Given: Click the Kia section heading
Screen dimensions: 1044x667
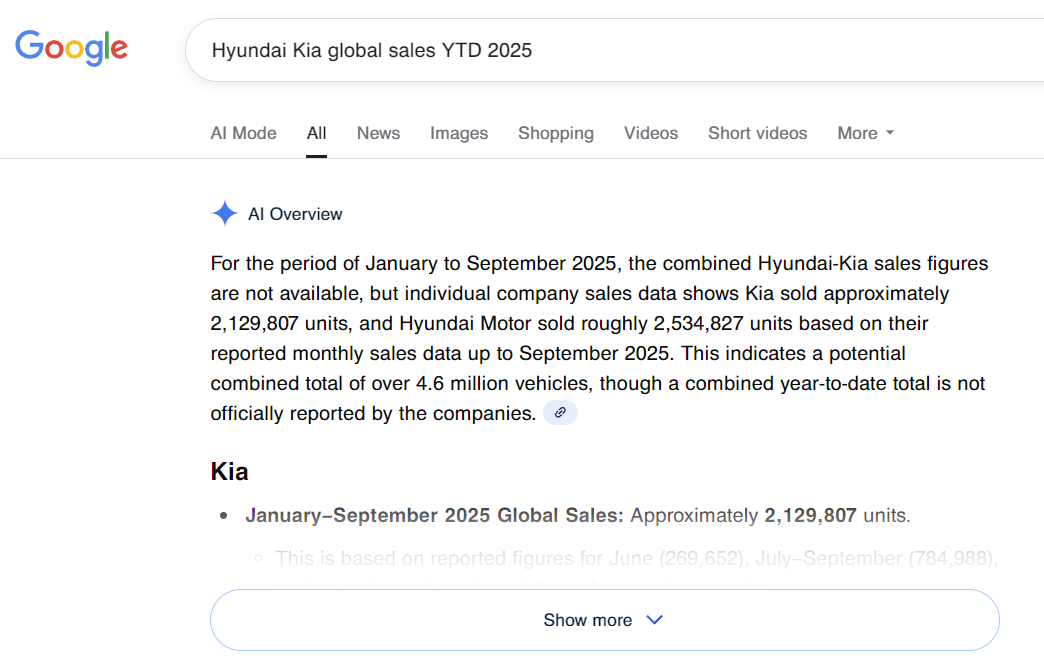Looking at the screenshot, I should 229,471.
